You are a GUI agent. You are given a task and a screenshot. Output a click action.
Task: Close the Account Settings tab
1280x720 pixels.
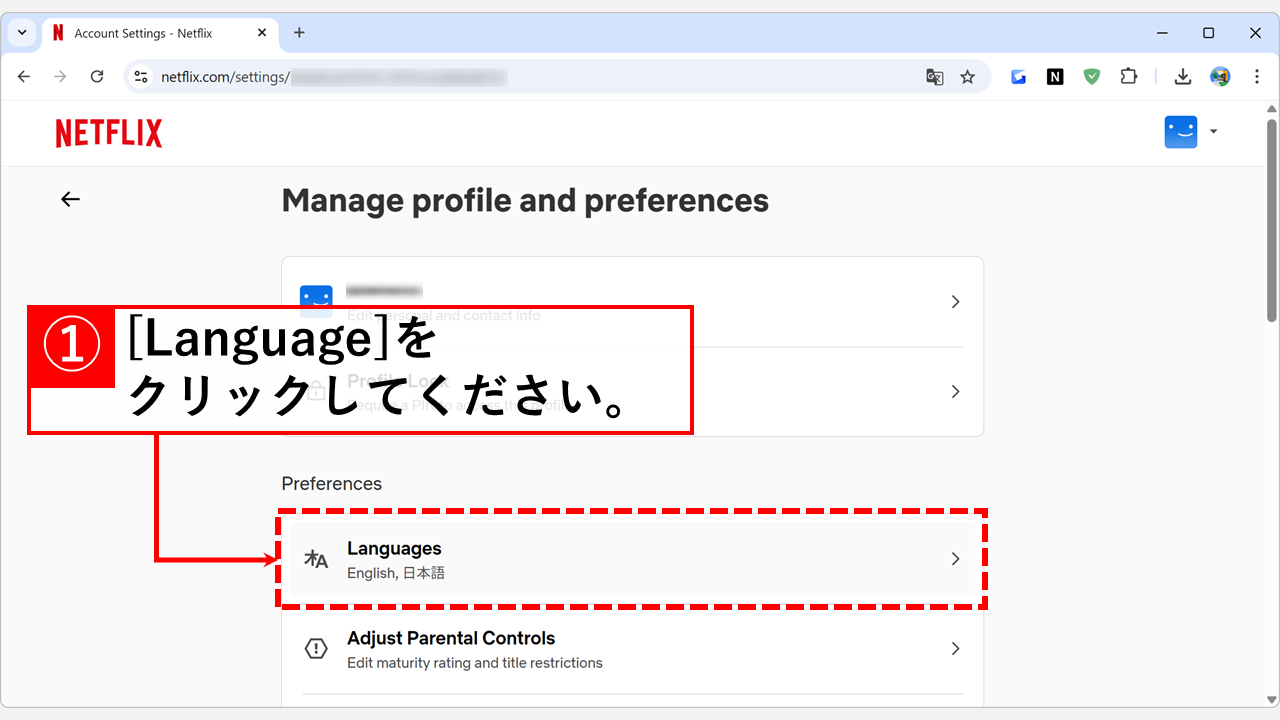[262, 32]
